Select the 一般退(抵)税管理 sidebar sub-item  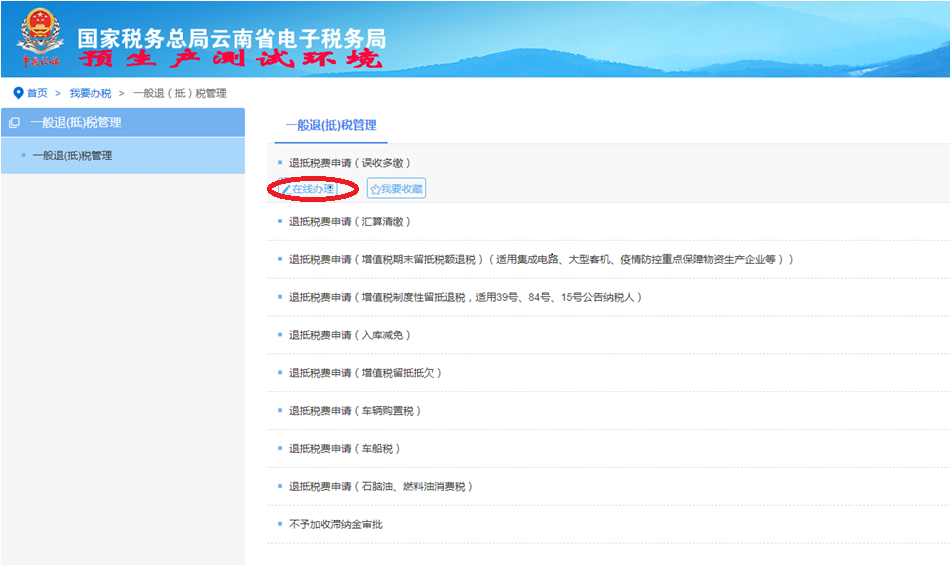(x=72, y=156)
